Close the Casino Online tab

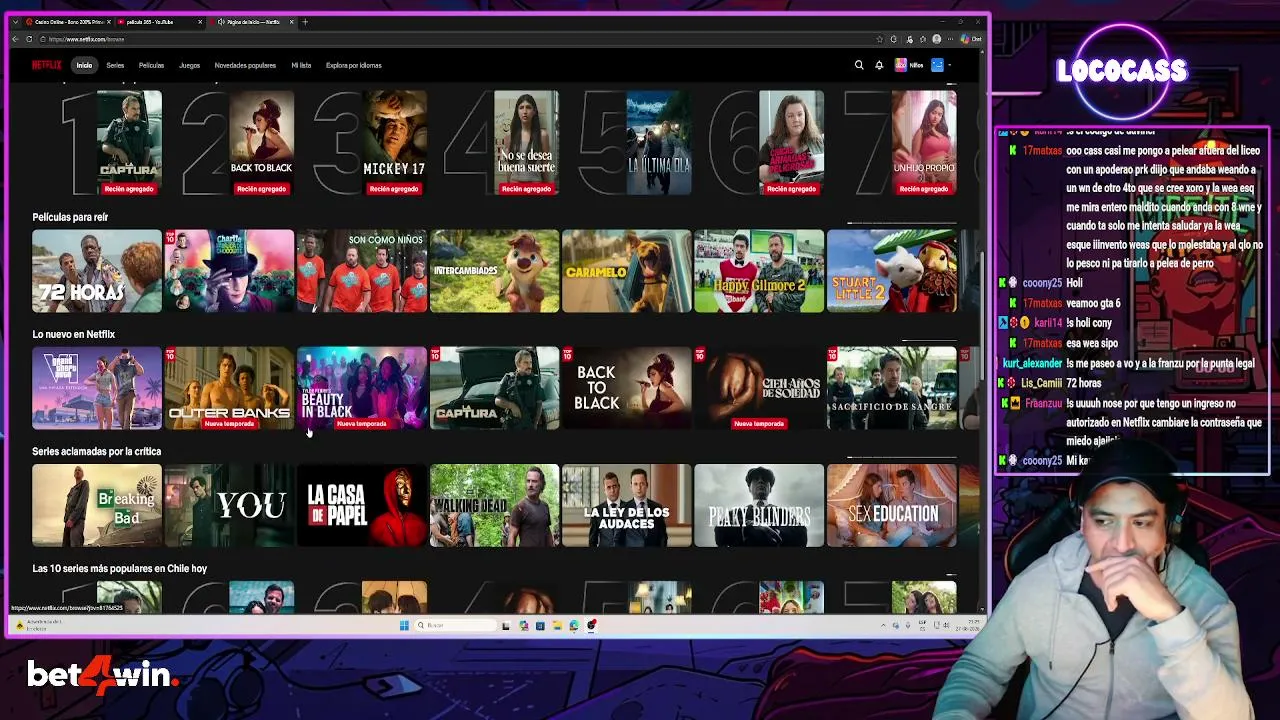tap(107, 22)
